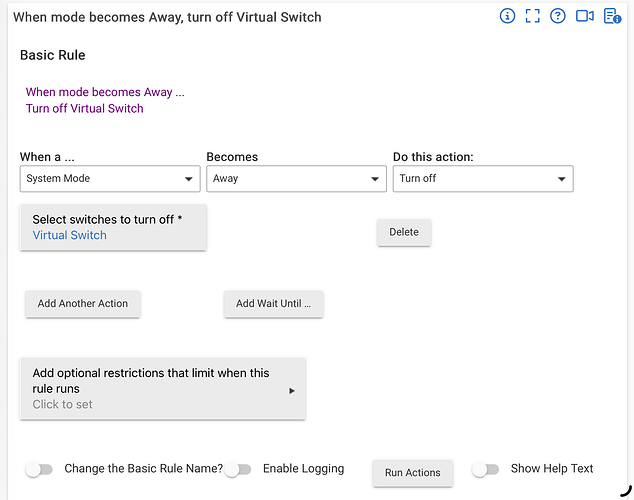The width and height of the screenshot is (634, 500).
Task: Open help via question mark icon
Action: (x=558, y=16)
